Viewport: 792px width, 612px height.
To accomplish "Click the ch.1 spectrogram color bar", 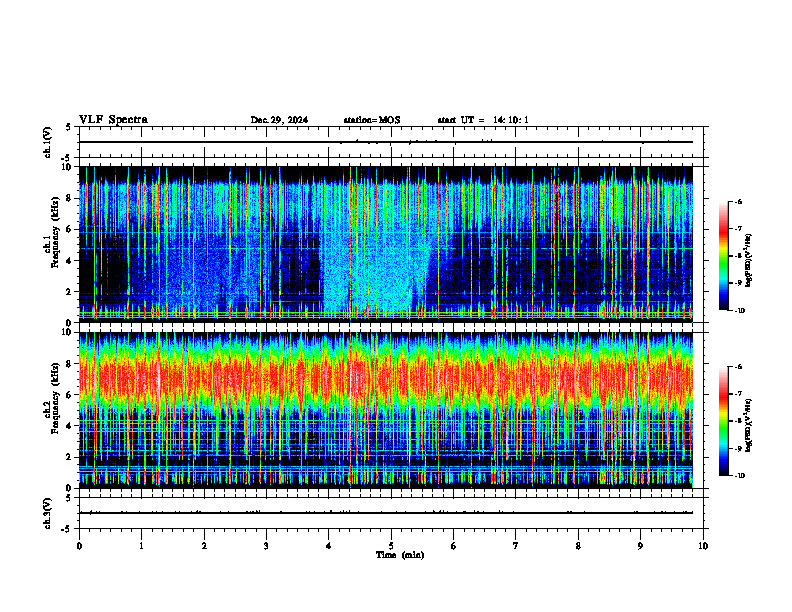I will coord(723,256).
